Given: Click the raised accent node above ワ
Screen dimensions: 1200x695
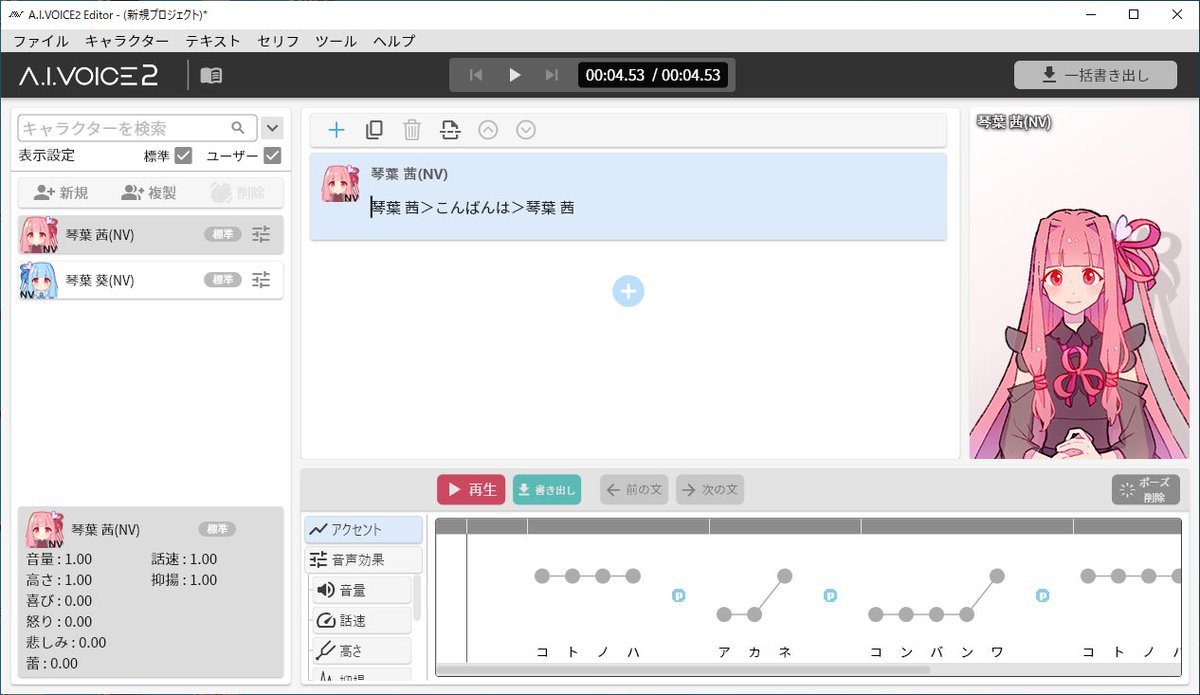Looking at the screenshot, I should pos(997,576).
